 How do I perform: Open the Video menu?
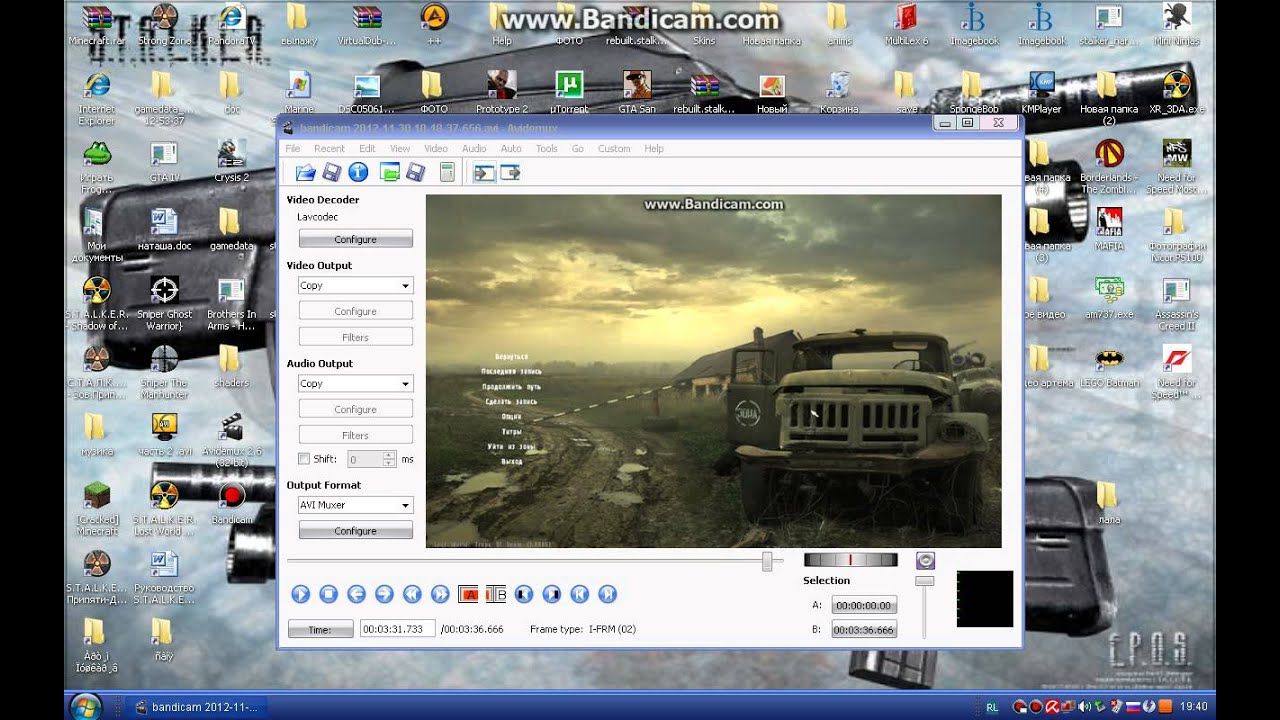[x=436, y=148]
